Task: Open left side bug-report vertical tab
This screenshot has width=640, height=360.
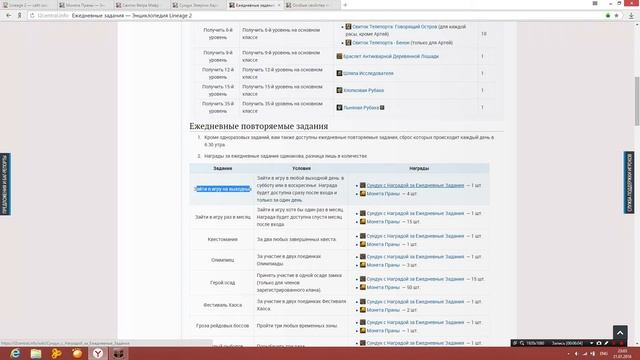Action: click(x=5, y=184)
